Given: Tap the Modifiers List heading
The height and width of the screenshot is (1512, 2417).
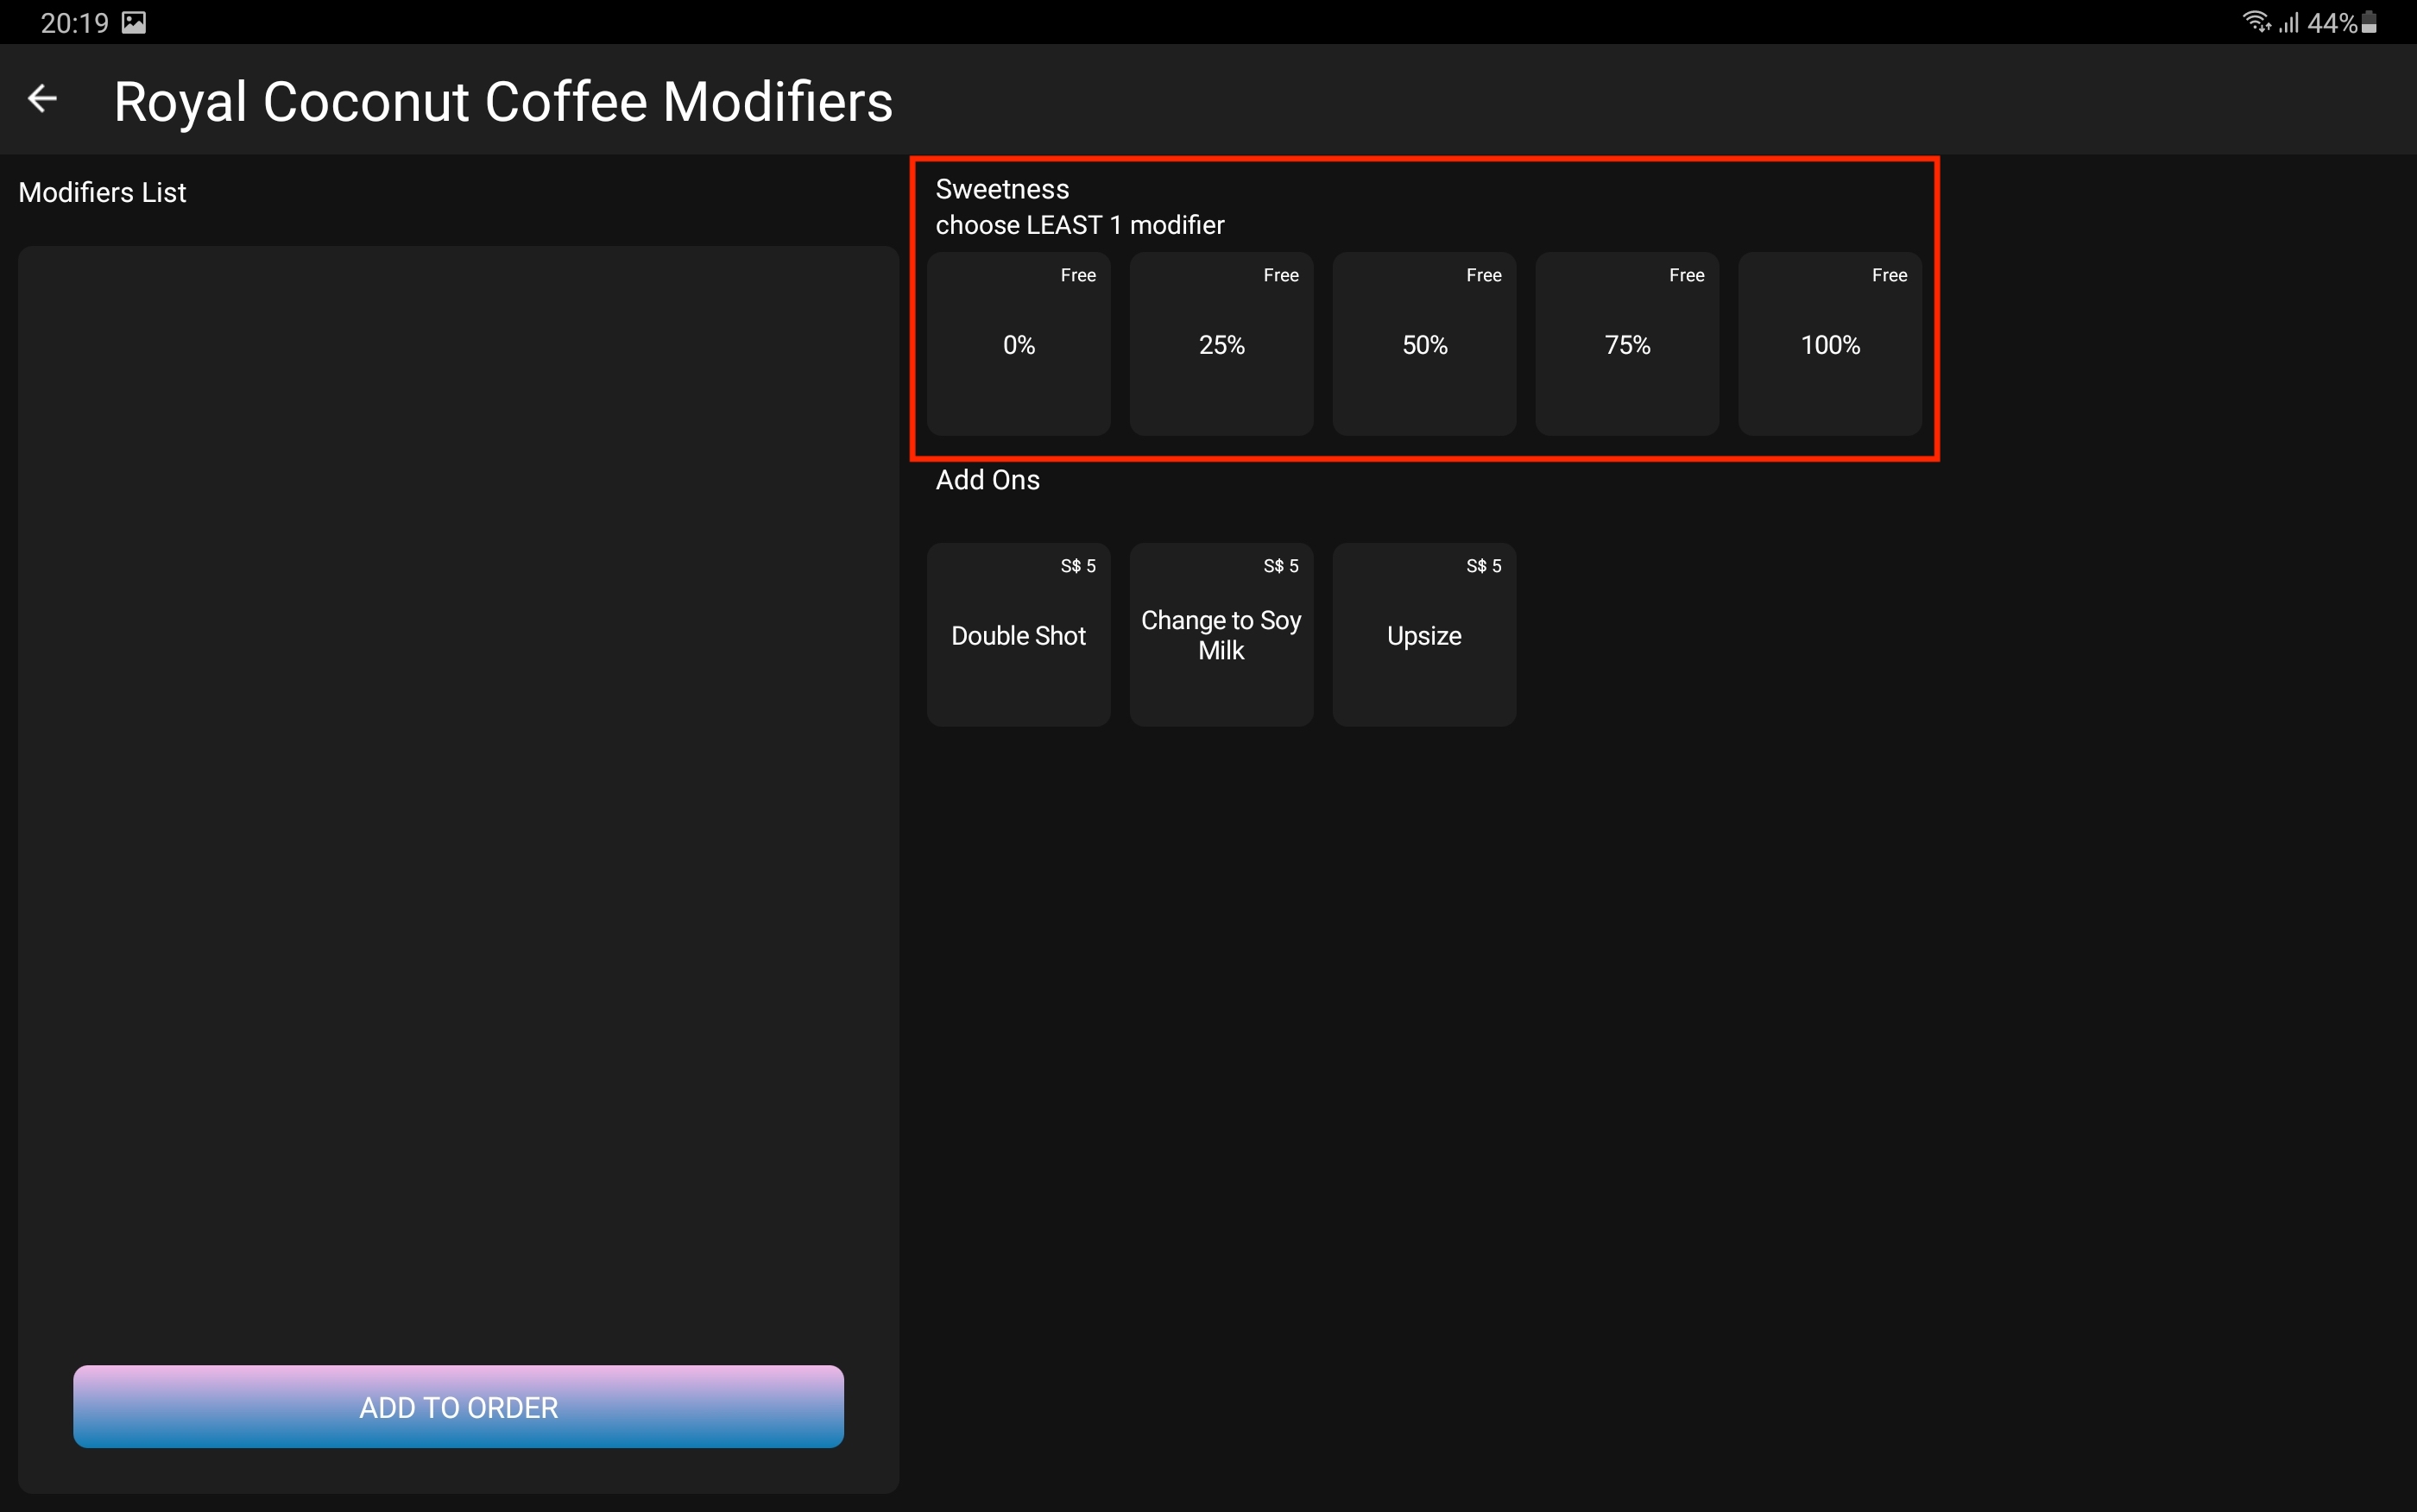Looking at the screenshot, I should tap(102, 192).
